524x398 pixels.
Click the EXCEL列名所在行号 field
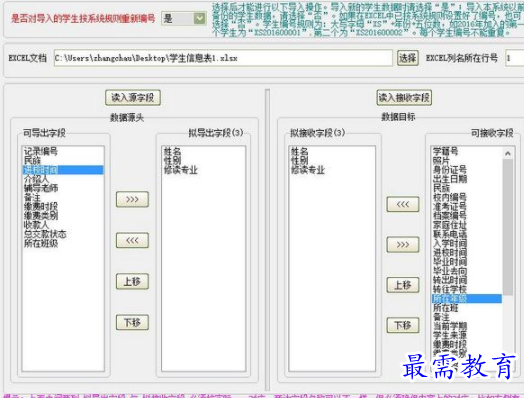pyautogui.click(x=514, y=58)
